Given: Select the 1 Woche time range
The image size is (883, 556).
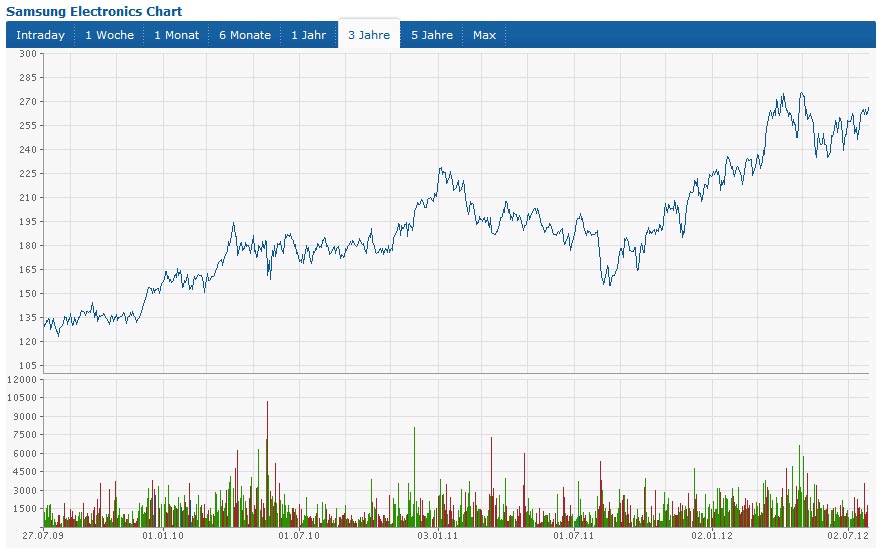Looking at the screenshot, I should click(x=109, y=35).
